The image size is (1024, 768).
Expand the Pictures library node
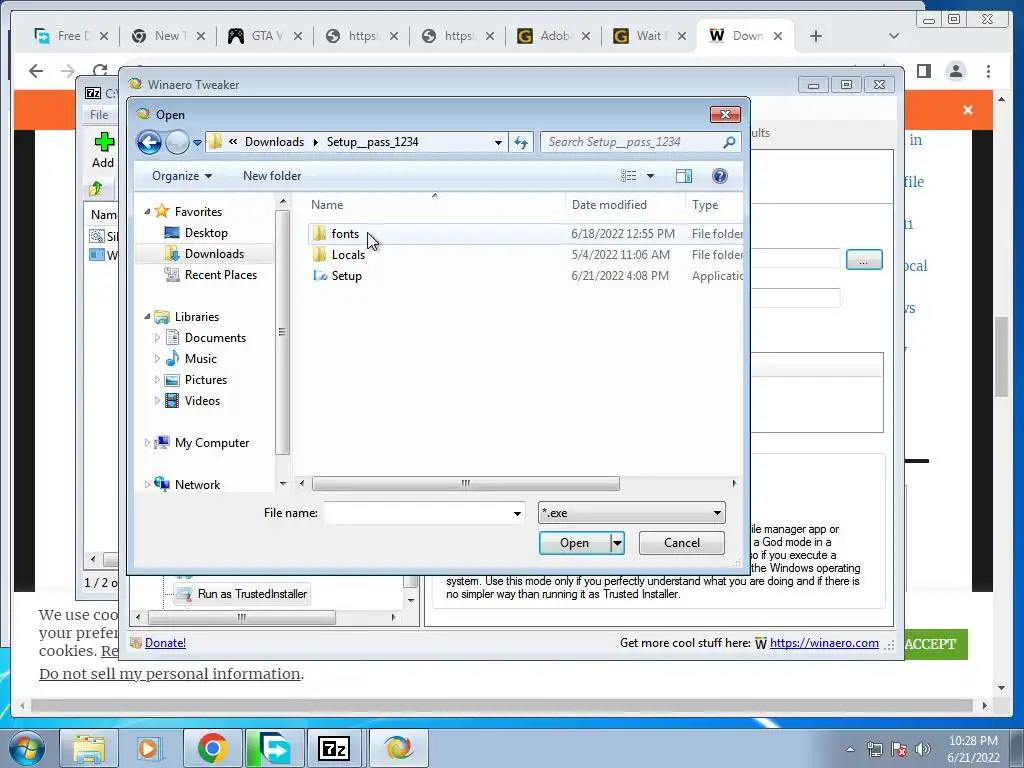pyautogui.click(x=157, y=379)
